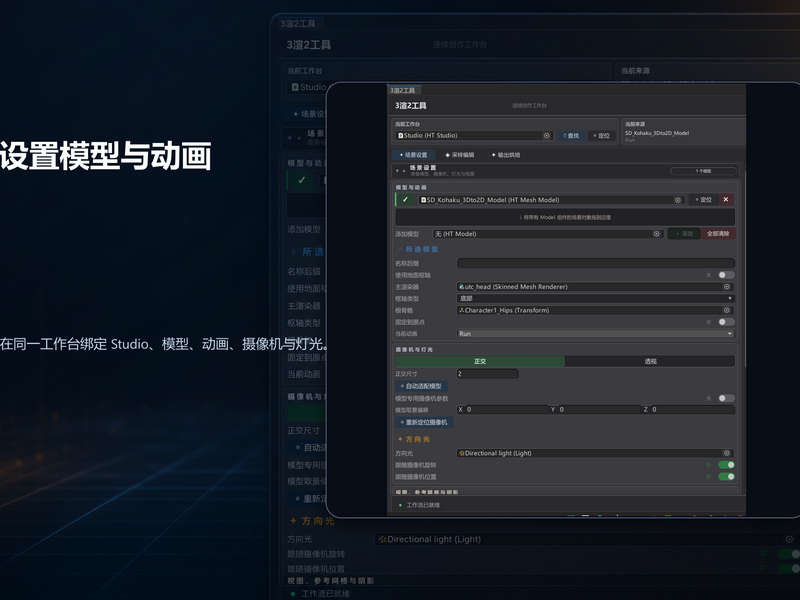The image size is (800, 600).
Task: Click the model asset icon before SD_Kohaku_3Dto2D_Model
Action: click(423, 200)
